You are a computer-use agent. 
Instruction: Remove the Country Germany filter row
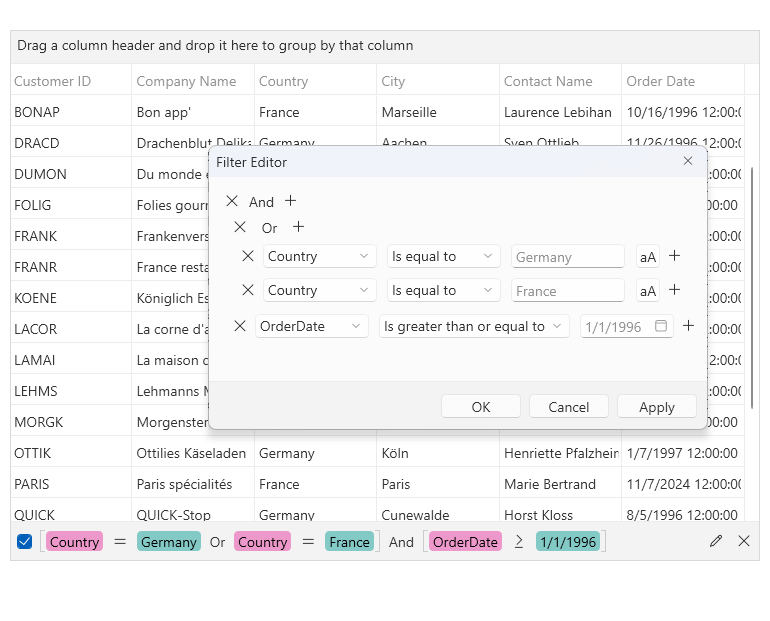(248, 256)
